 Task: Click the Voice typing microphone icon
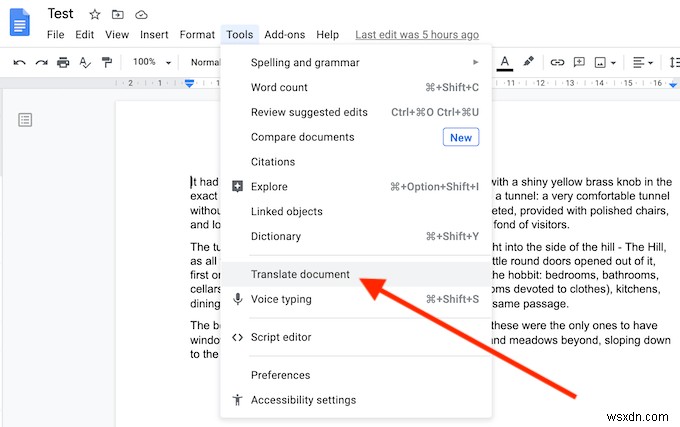(x=237, y=299)
